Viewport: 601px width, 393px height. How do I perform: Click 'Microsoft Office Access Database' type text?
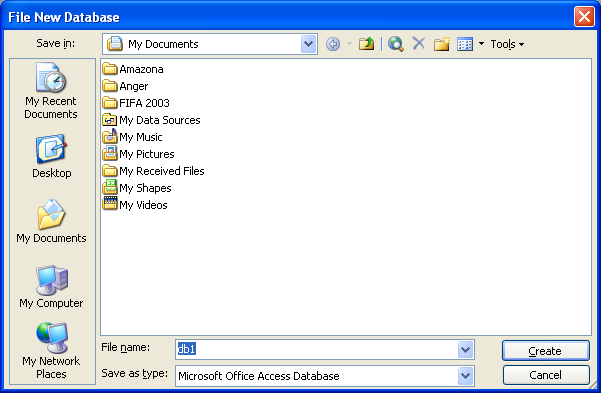pos(259,376)
